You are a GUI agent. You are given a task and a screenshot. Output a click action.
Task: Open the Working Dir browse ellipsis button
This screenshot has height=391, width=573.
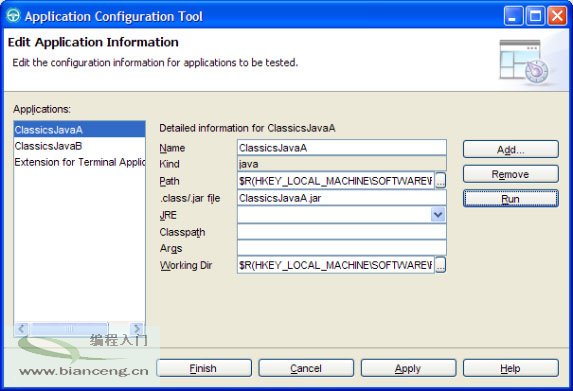point(440,265)
